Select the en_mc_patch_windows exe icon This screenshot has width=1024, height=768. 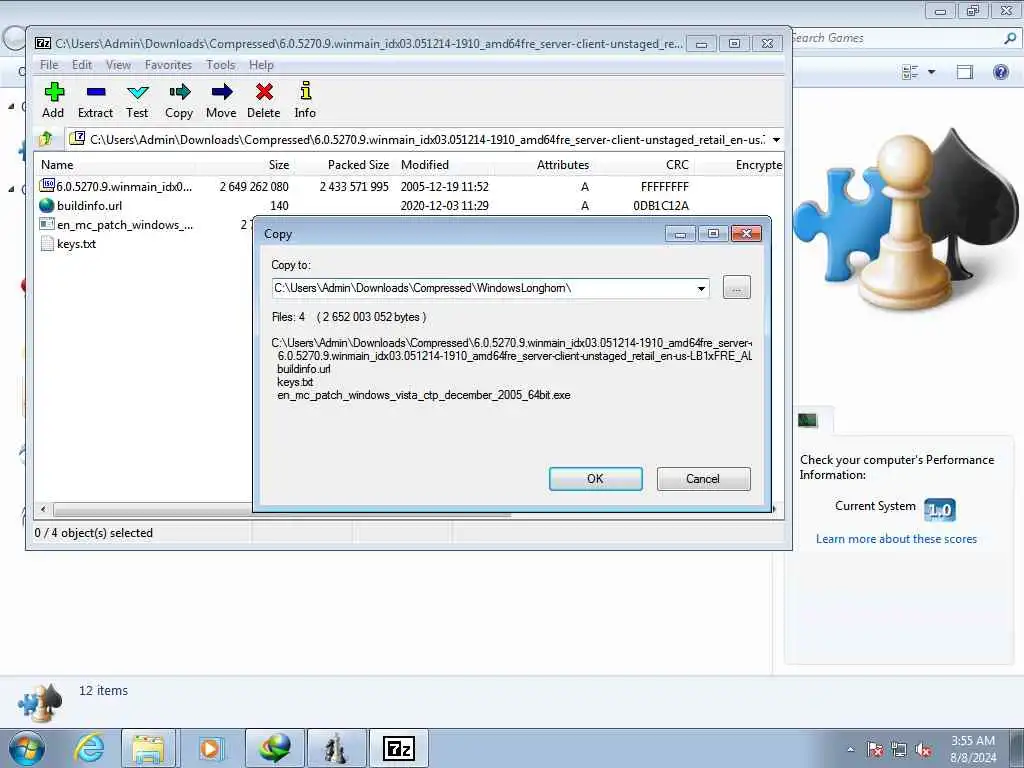click(x=47, y=224)
